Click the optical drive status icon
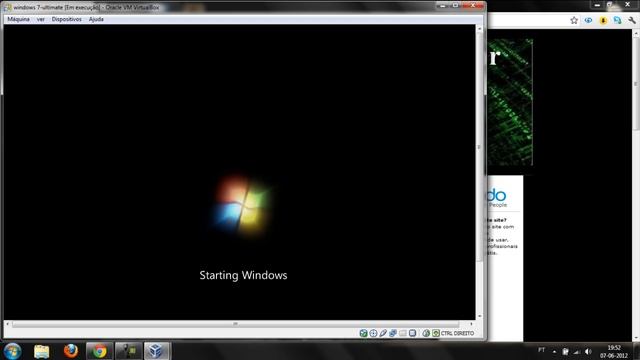 pyautogui.click(x=373, y=333)
